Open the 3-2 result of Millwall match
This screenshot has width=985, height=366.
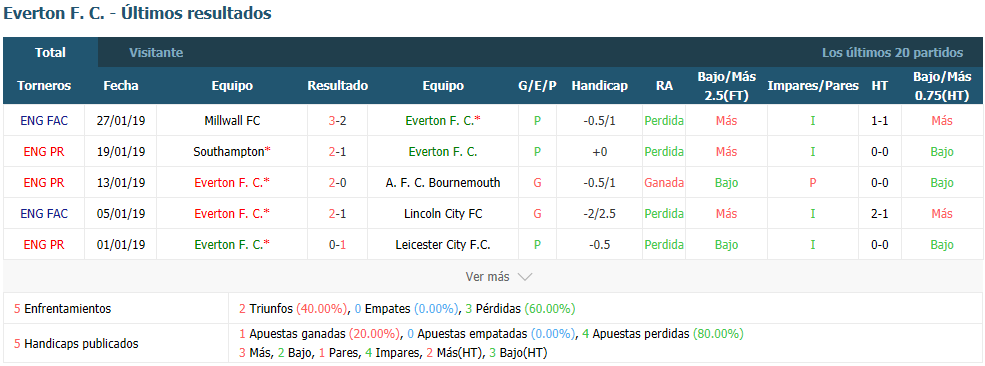tap(337, 120)
